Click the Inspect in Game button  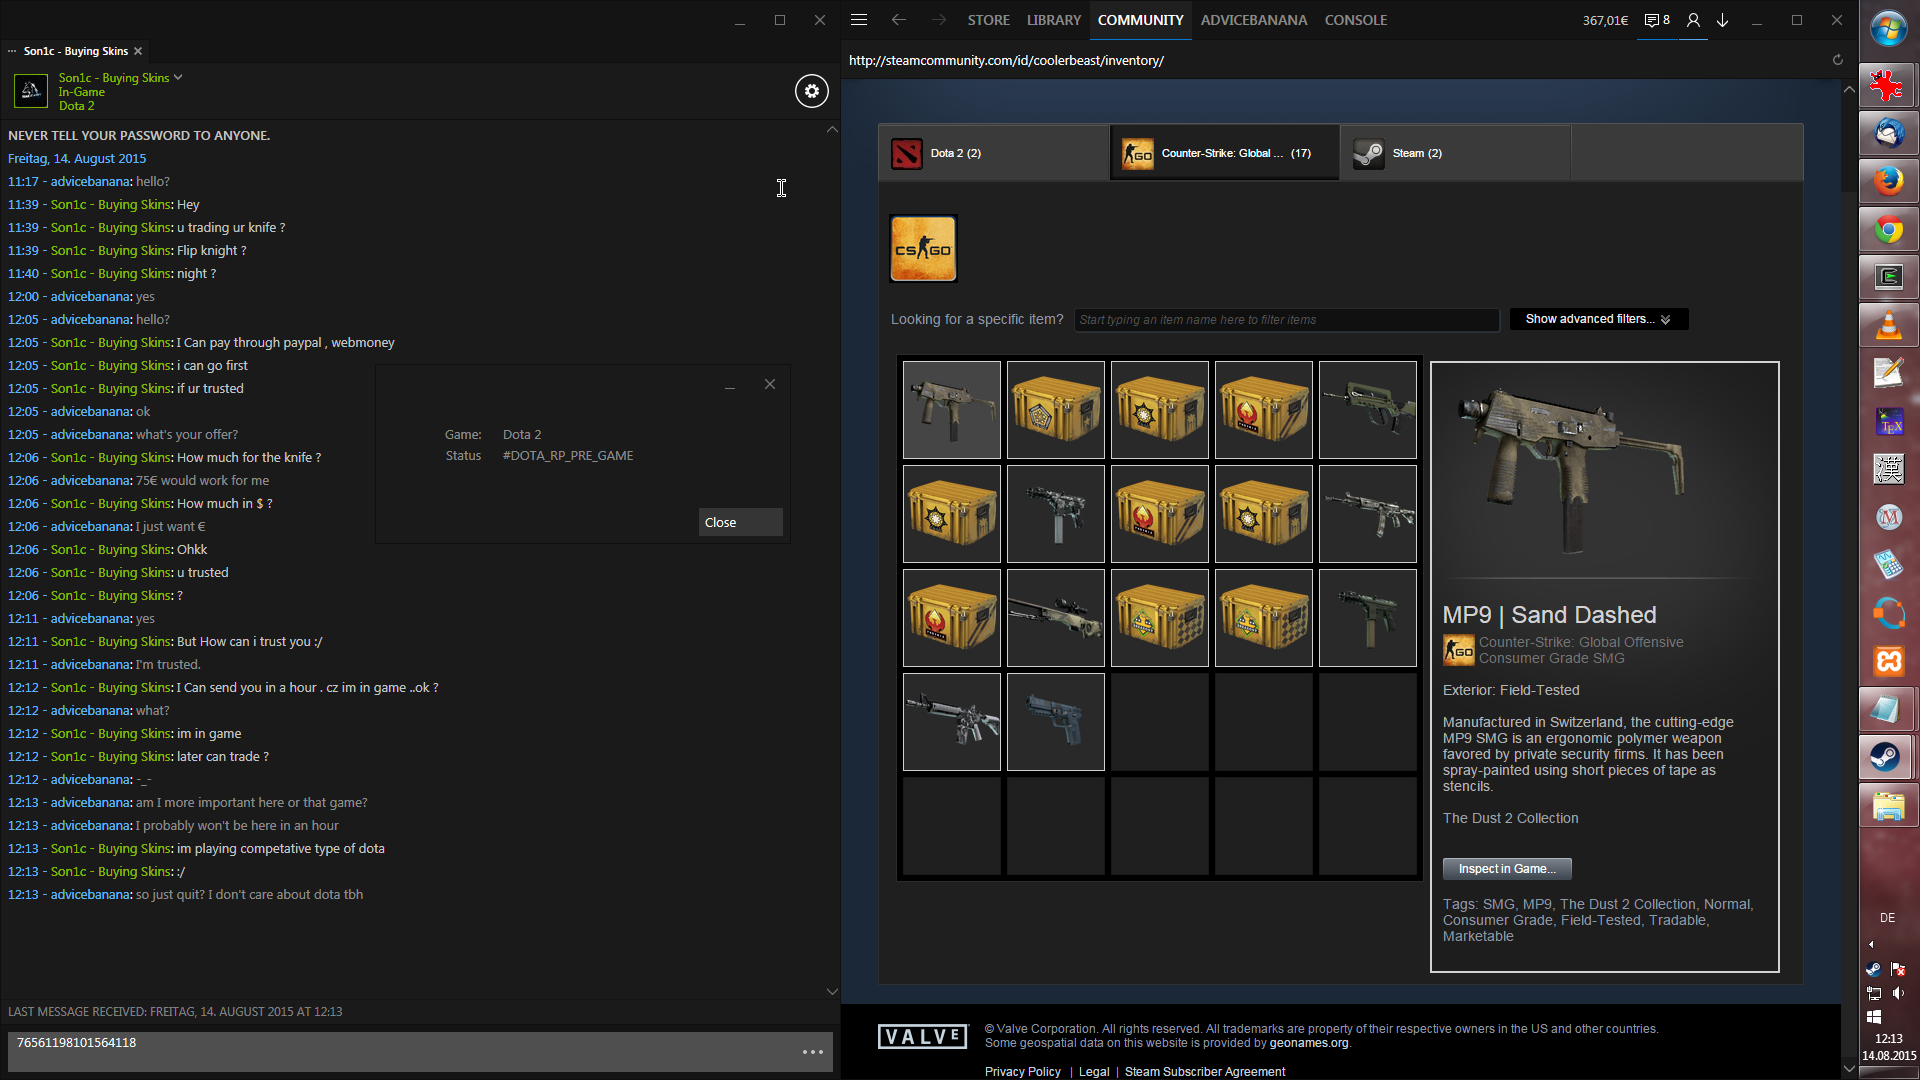pos(1506,869)
